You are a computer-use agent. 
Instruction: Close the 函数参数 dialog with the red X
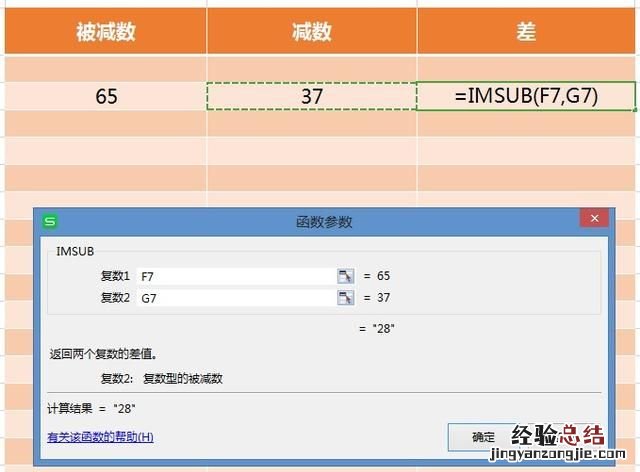(x=594, y=220)
